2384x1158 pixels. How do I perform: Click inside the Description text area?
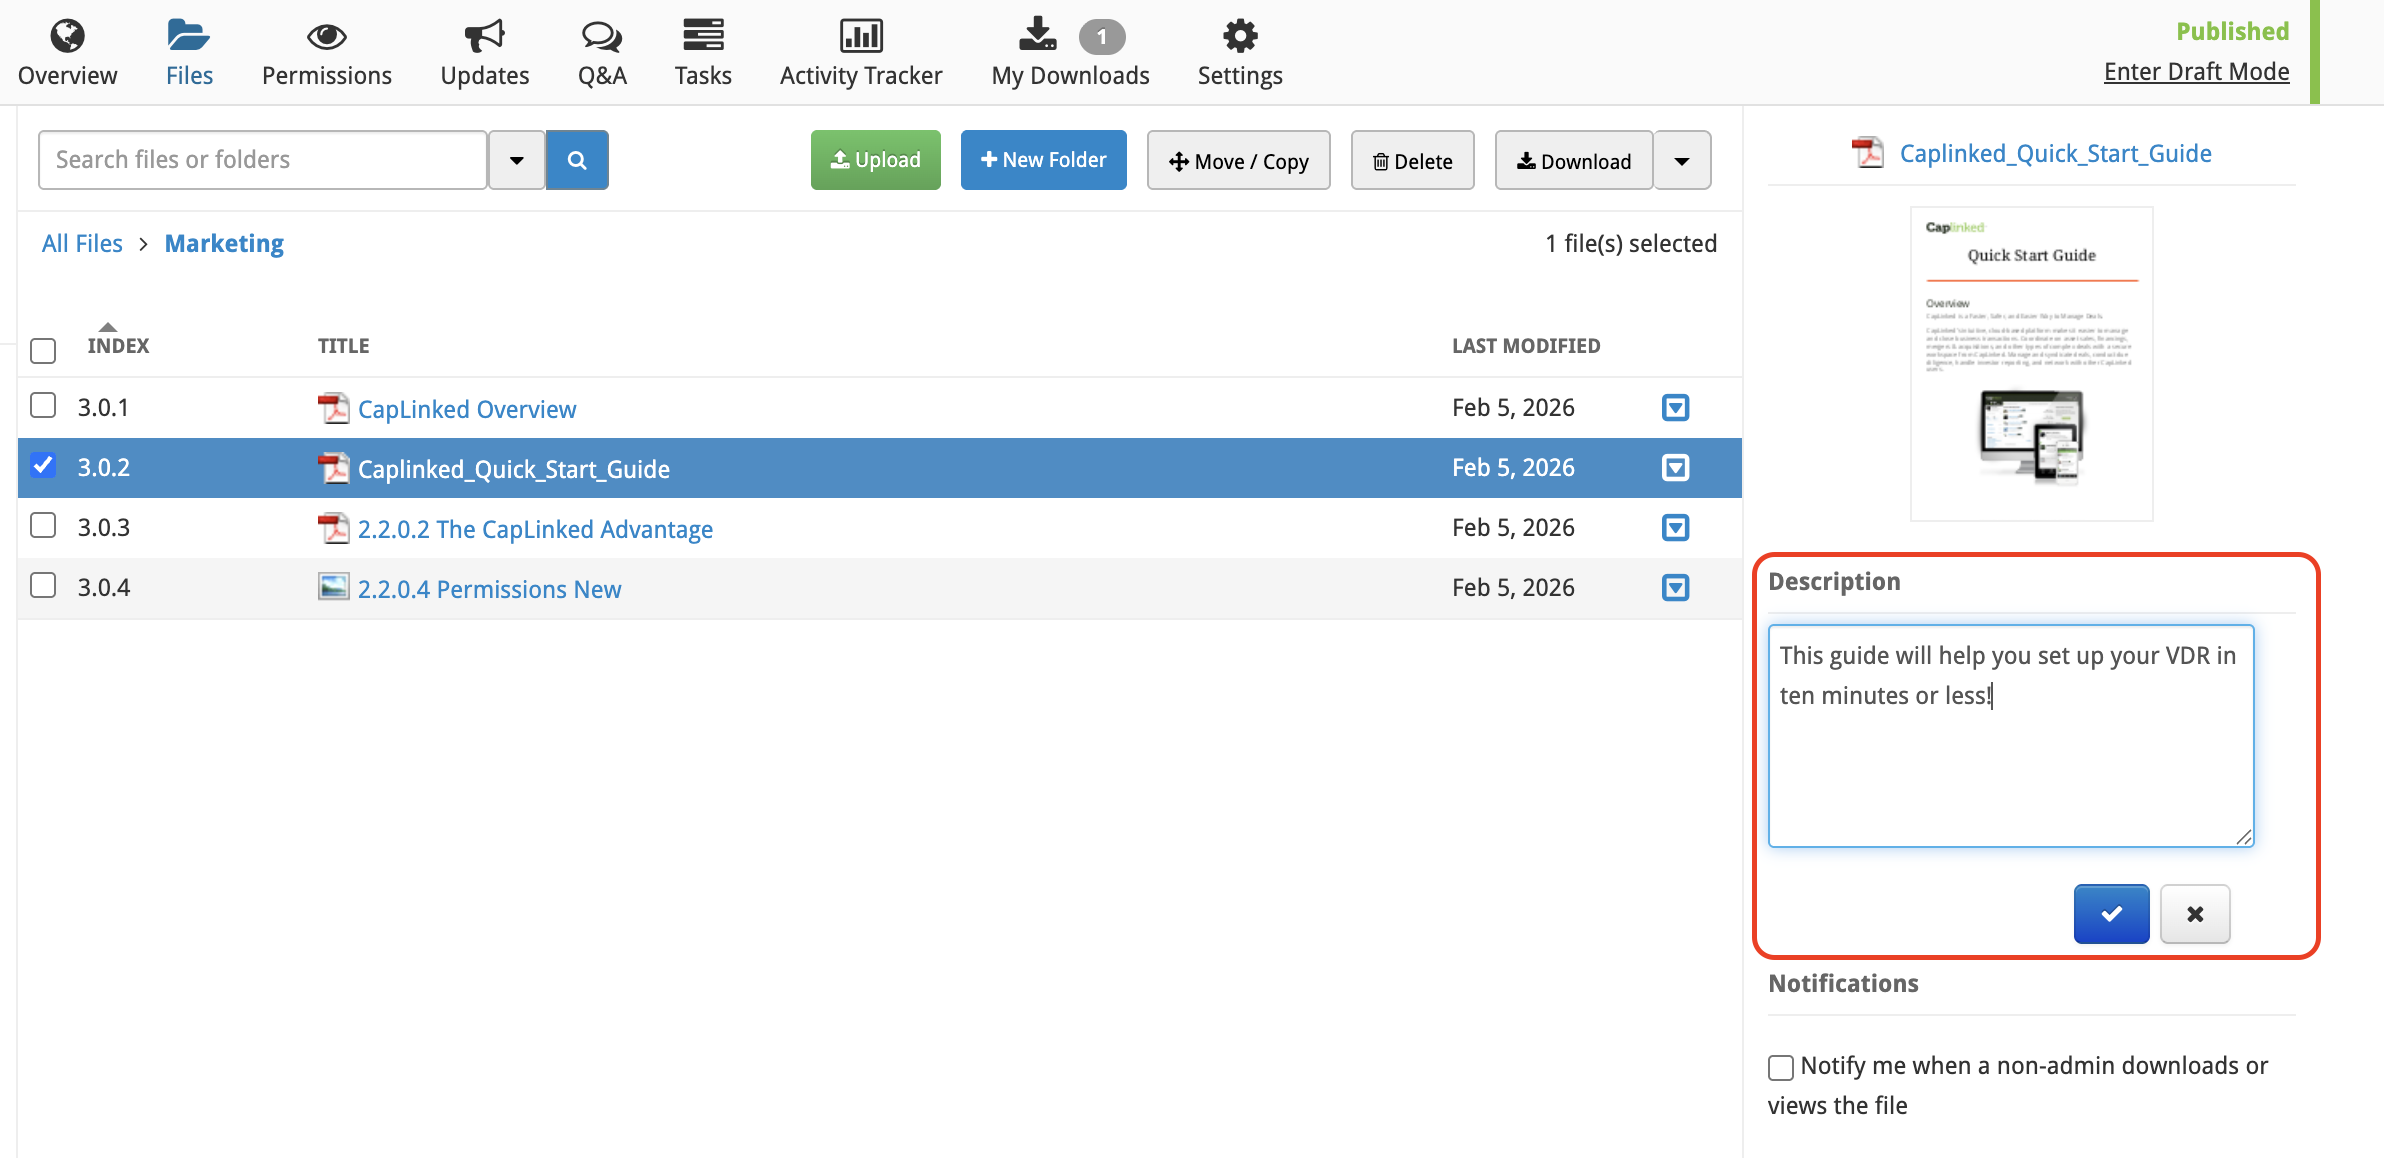point(2011,736)
